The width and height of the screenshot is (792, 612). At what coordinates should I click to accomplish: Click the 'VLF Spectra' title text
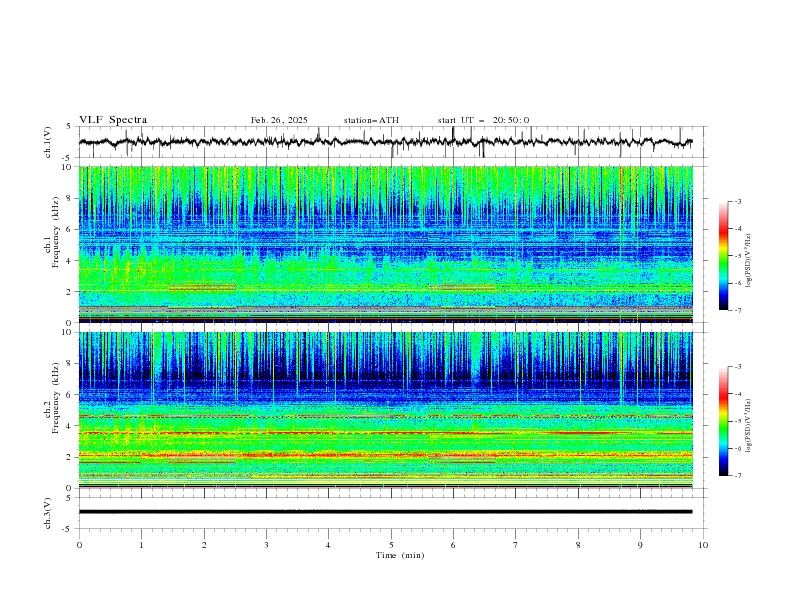(x=113, y=120)
